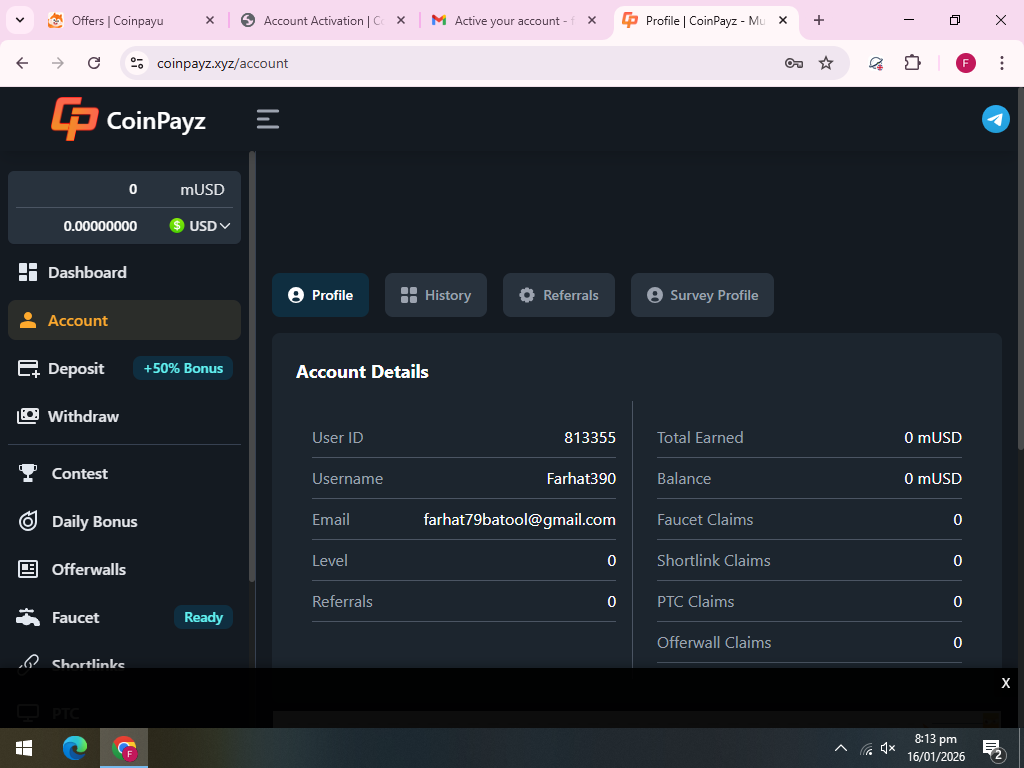
Task: Expand the USD currency dropdown
Action: tap(200, 226)
